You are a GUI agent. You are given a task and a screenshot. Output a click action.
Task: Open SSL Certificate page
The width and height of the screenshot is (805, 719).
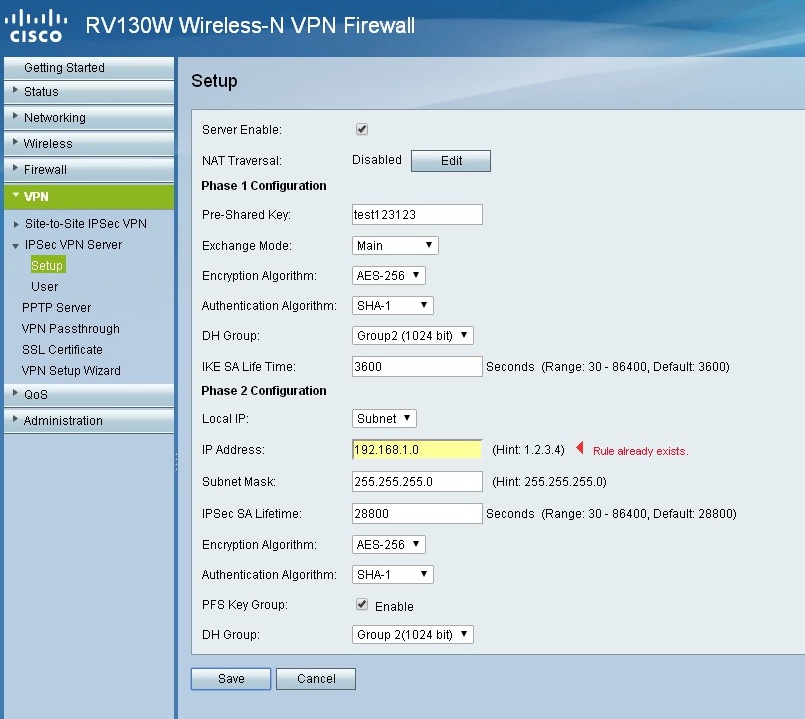click(62, 350)
